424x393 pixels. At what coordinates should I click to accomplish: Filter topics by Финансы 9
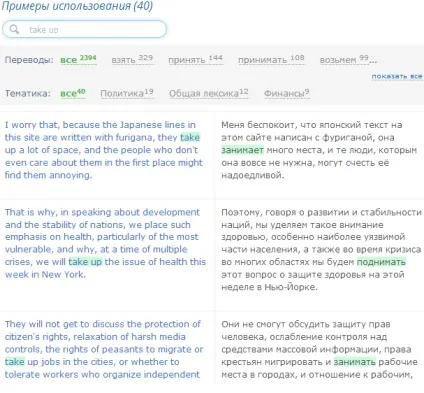pyautogui.click(x=287, y=93)
